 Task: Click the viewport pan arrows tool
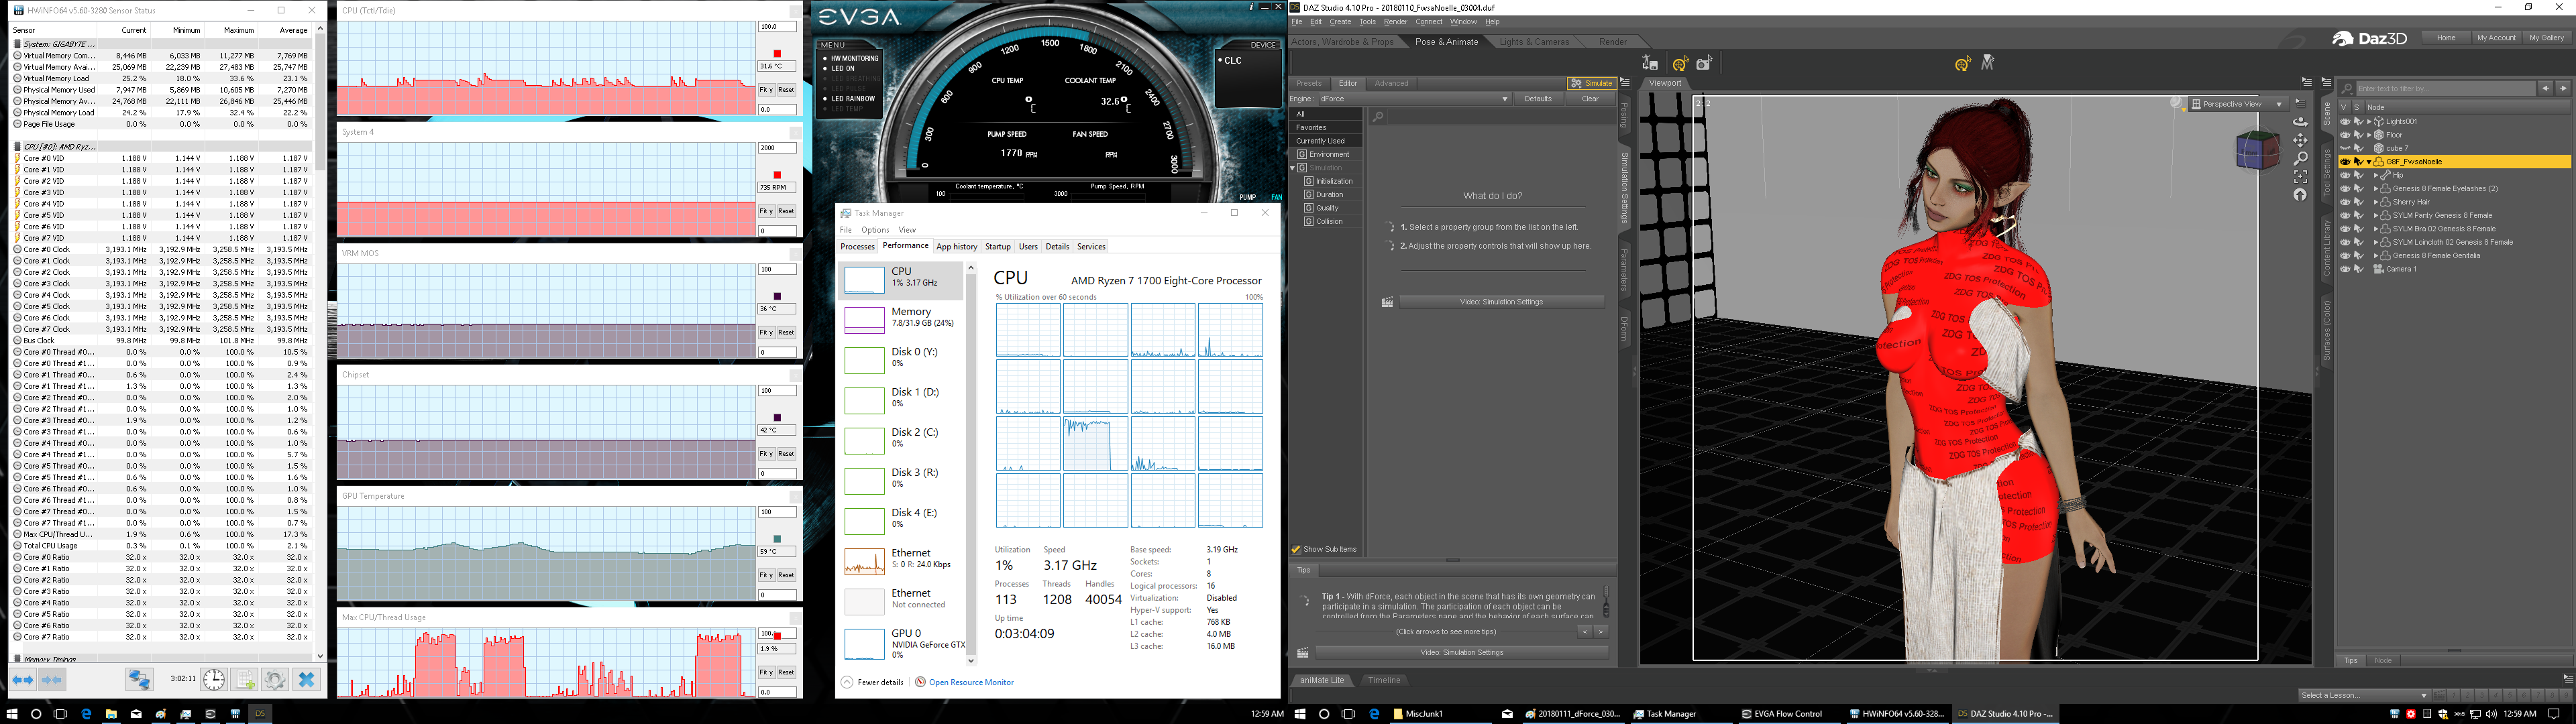tap(2300, 140)
